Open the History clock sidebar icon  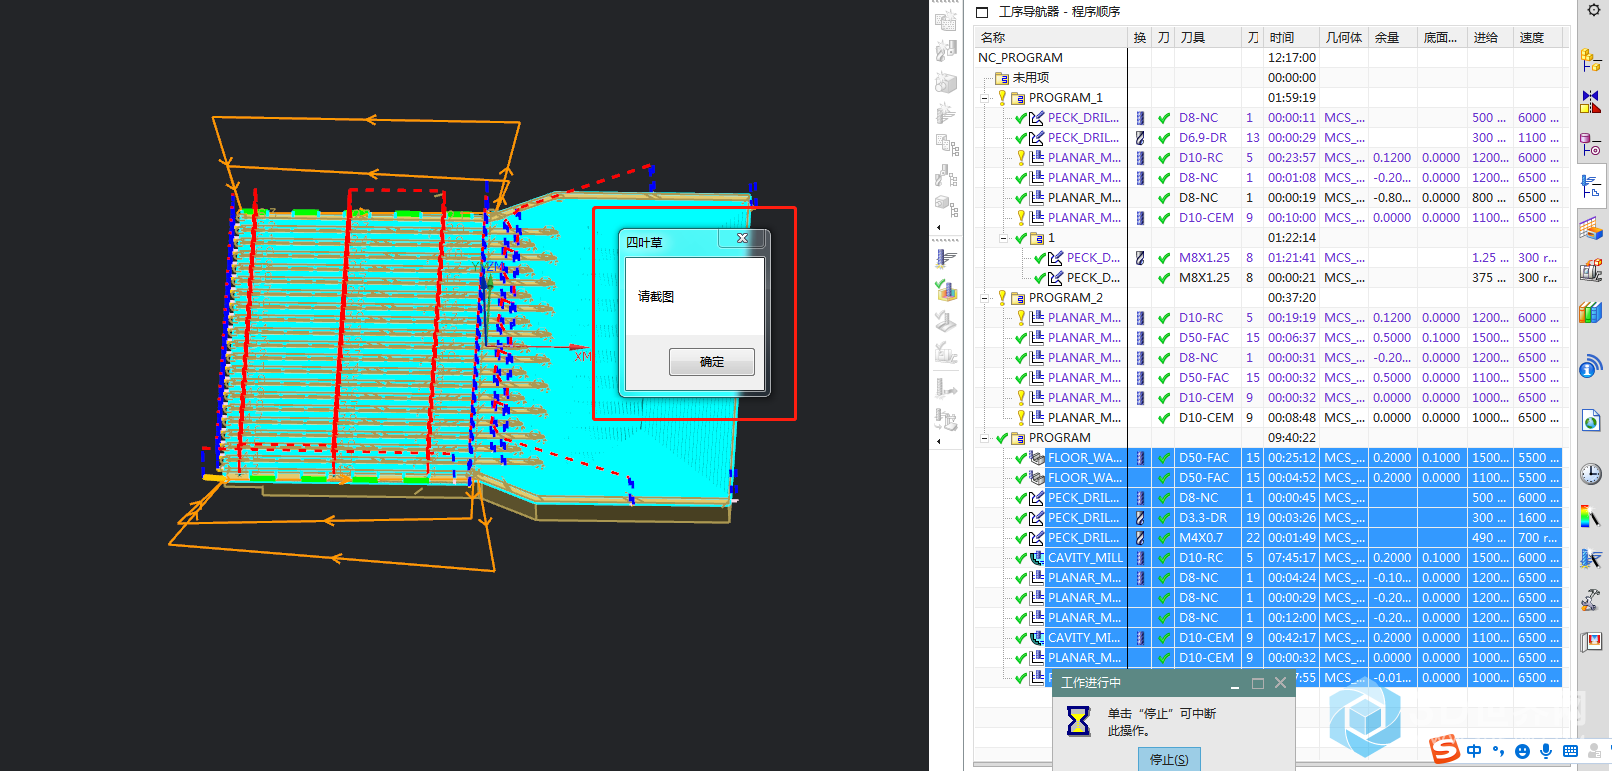1591,474
